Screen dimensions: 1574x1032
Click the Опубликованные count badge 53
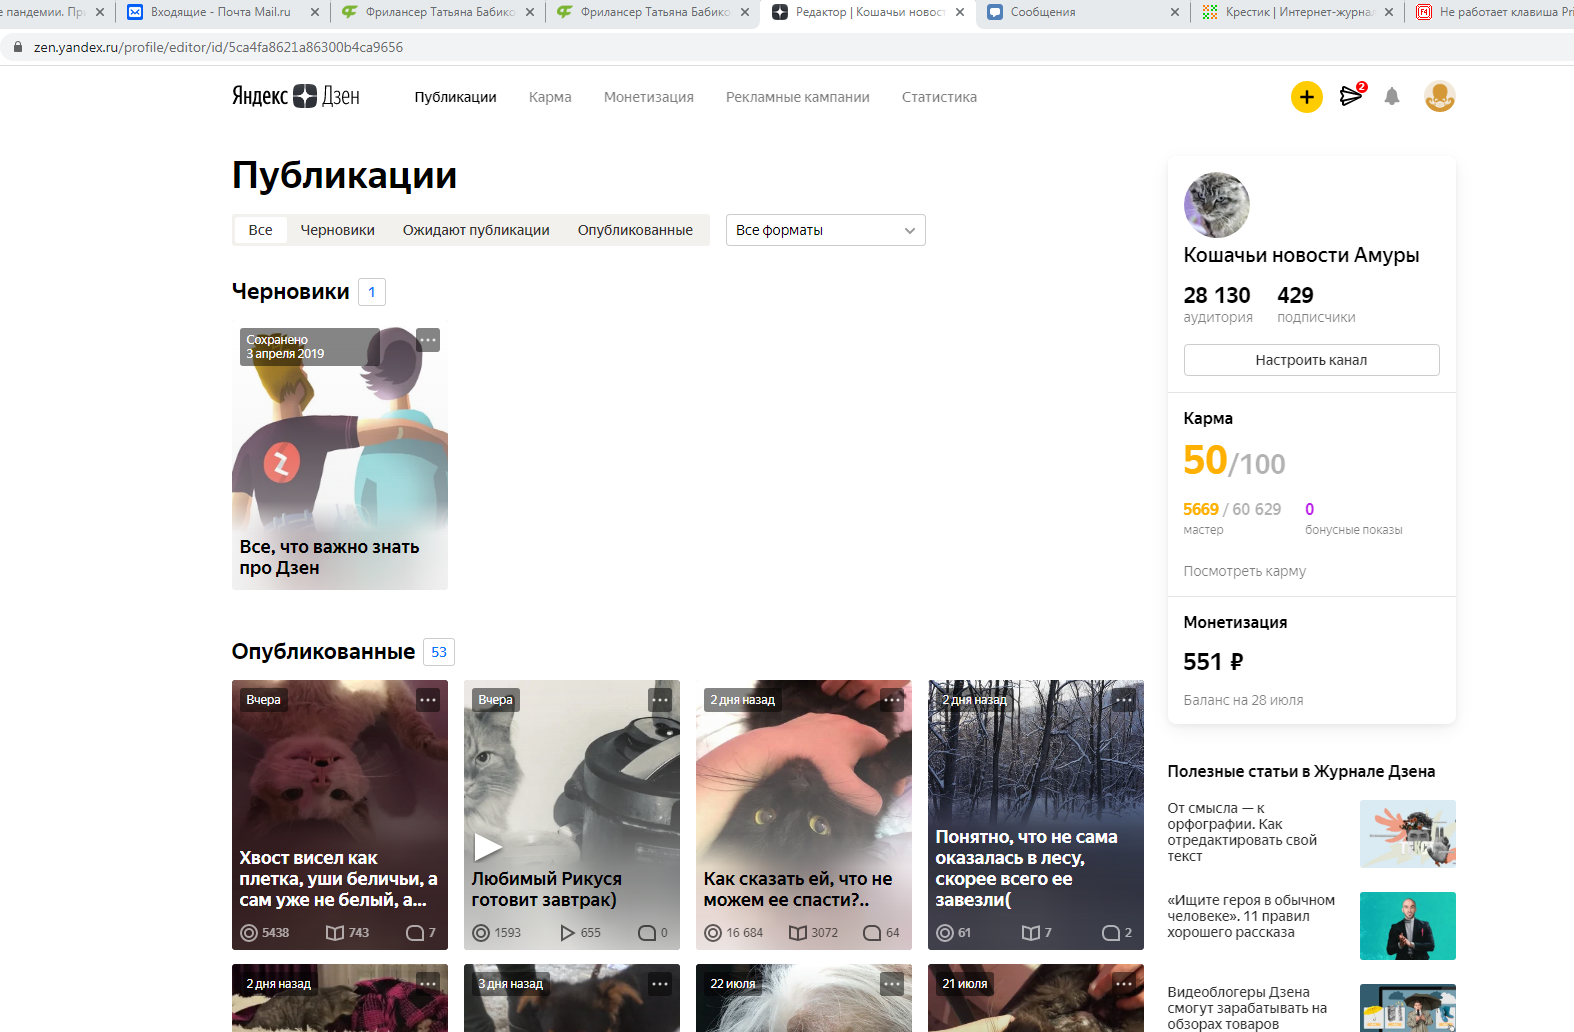439,652
